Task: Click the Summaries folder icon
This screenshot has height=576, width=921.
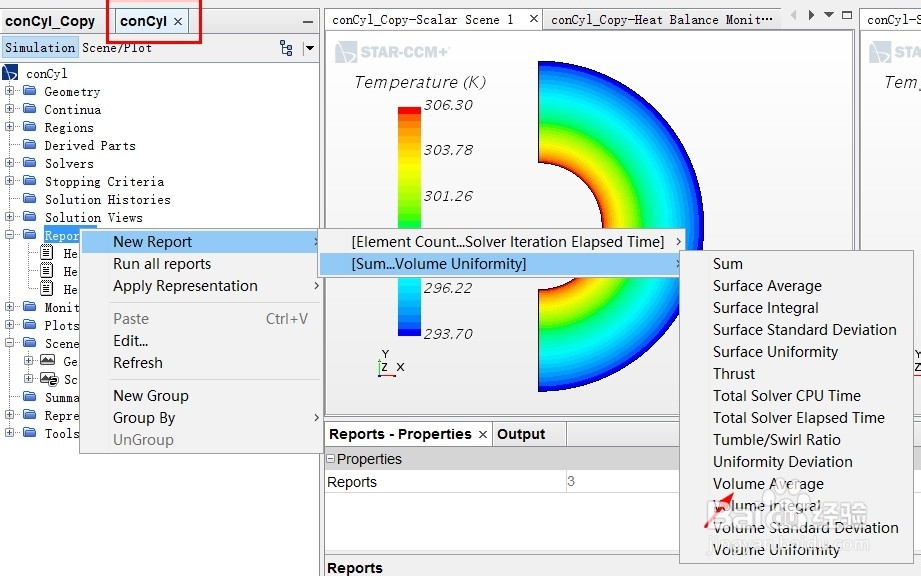Action: coord(29,397)
